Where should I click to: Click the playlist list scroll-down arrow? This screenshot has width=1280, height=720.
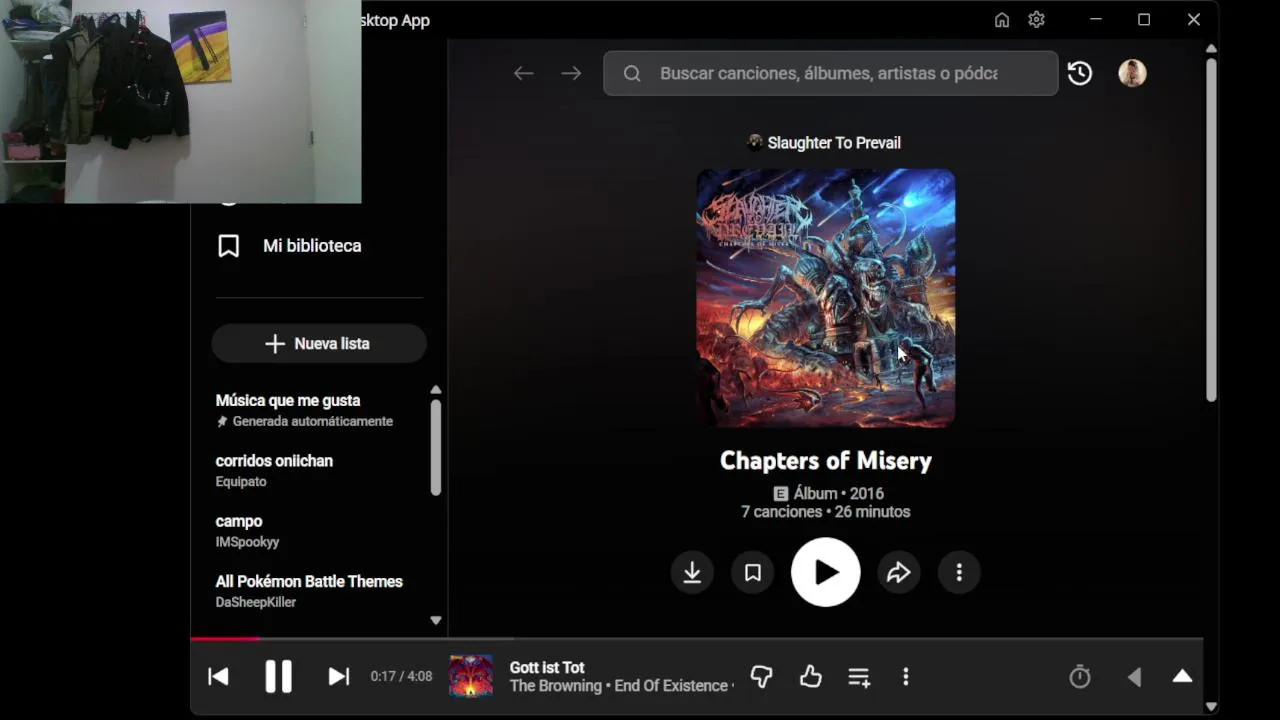click(x=435, y=620)
